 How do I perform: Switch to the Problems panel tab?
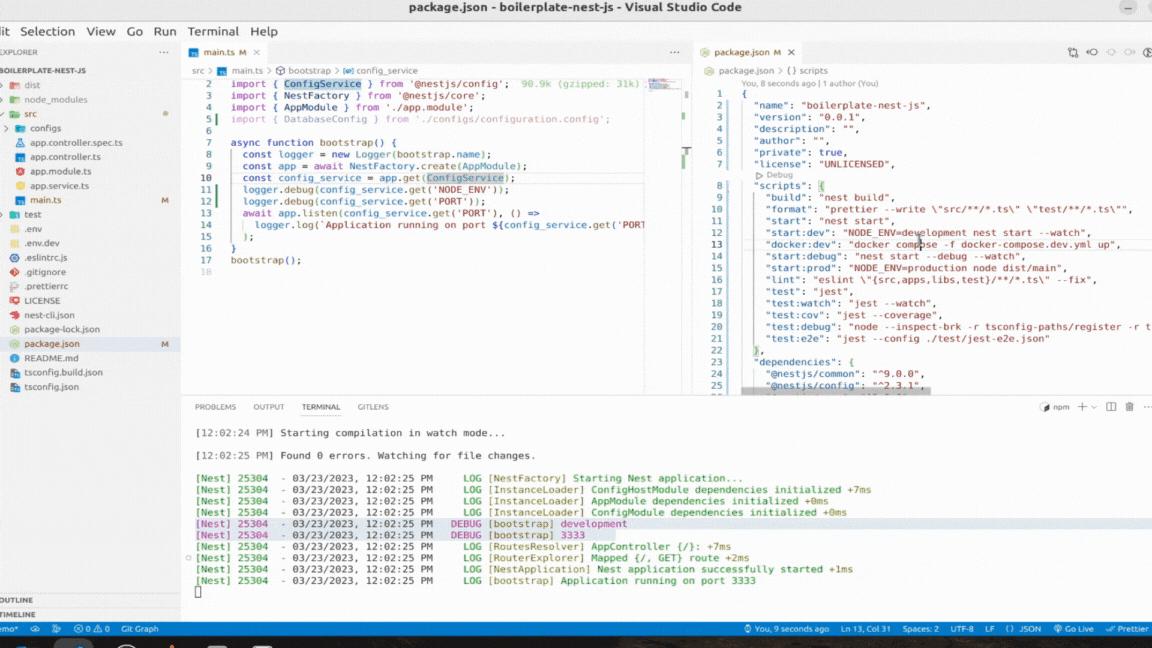tap(215, 407)
